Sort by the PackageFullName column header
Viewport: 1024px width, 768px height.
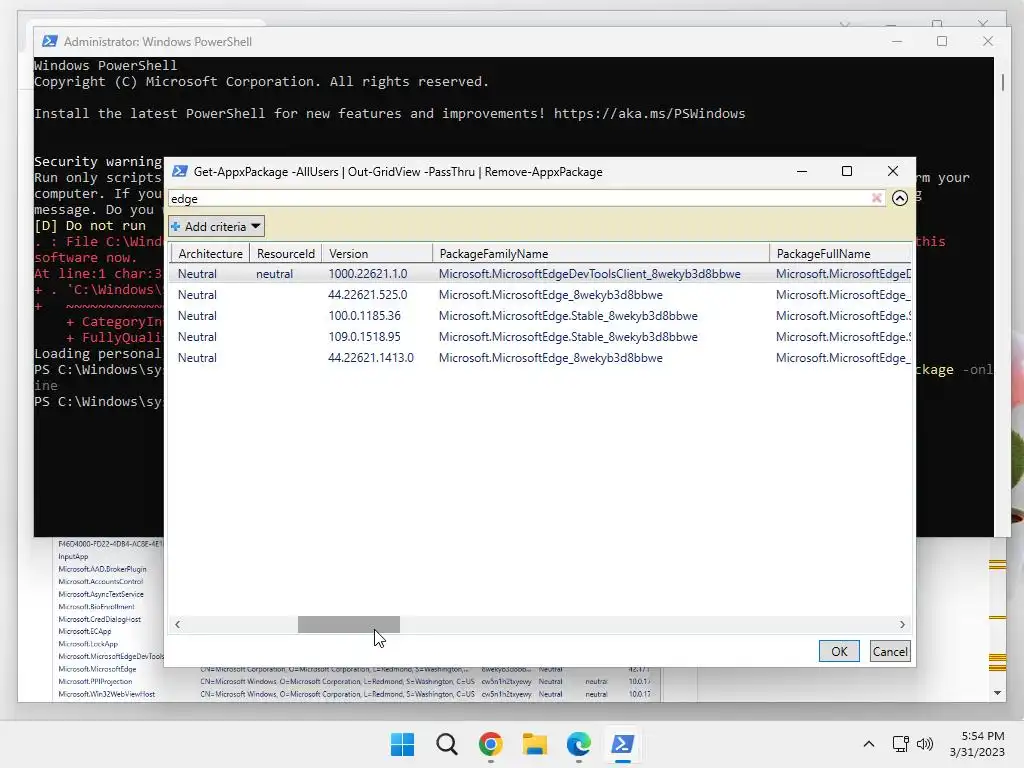pyautogui.click(x=840, y=253)
